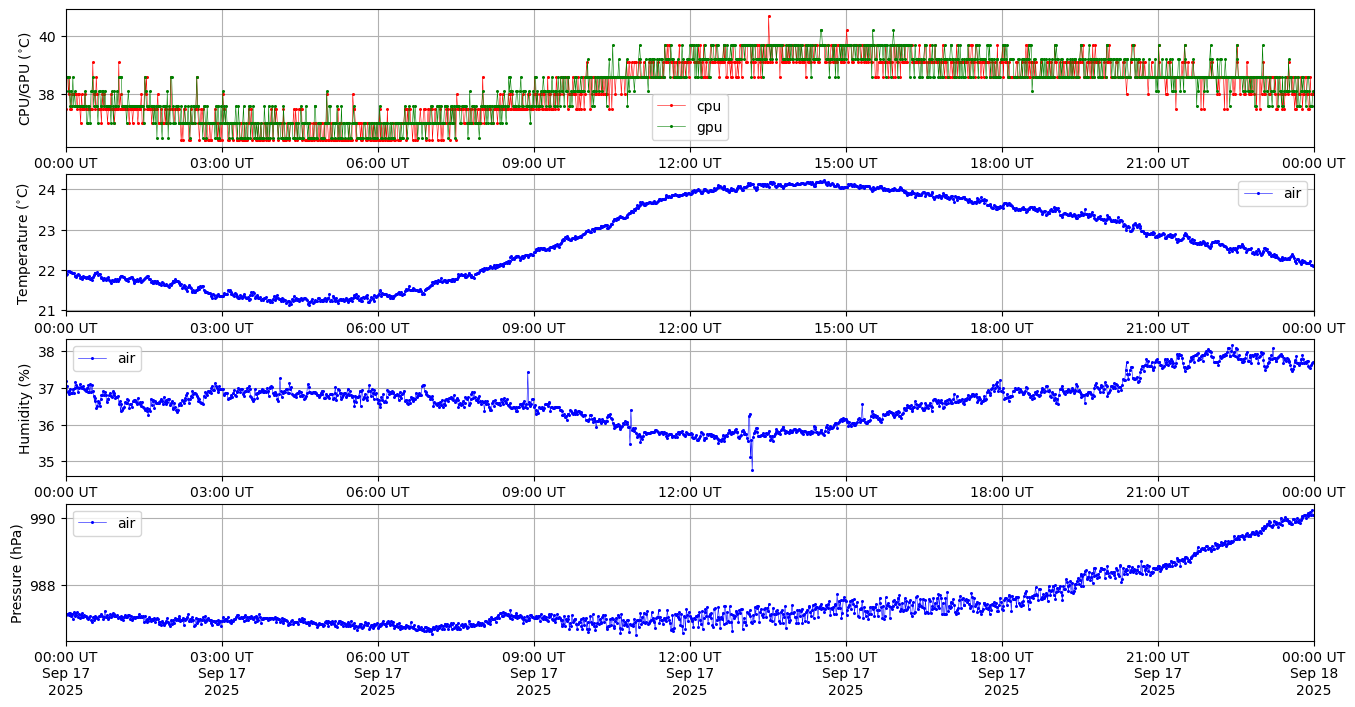Image resolution: width=1355 pixels, height=707 pixels.
Task: Click "21:00 UT" directly below the Humidity plot
Action: click(x=1158, y=492)
